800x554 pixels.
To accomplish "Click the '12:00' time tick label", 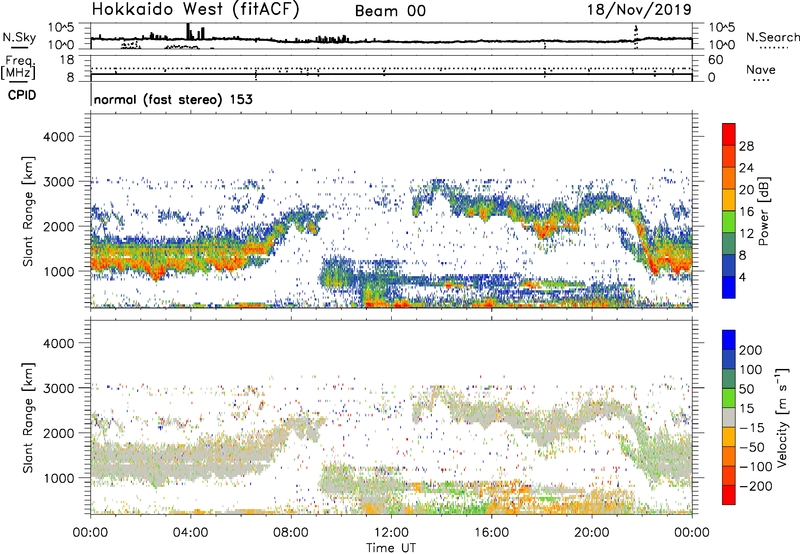I will click(391, 533).
